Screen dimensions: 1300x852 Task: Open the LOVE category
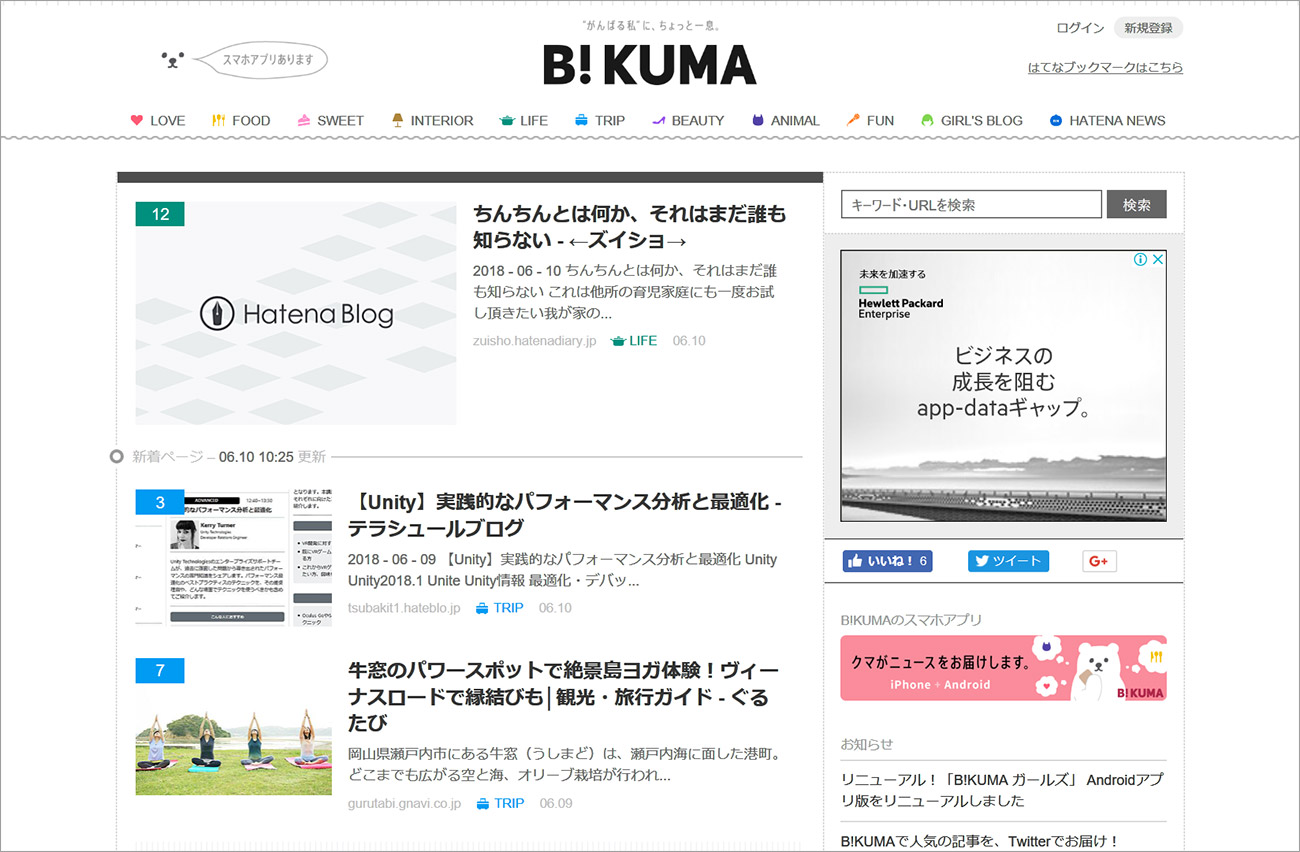pos(168,120)
